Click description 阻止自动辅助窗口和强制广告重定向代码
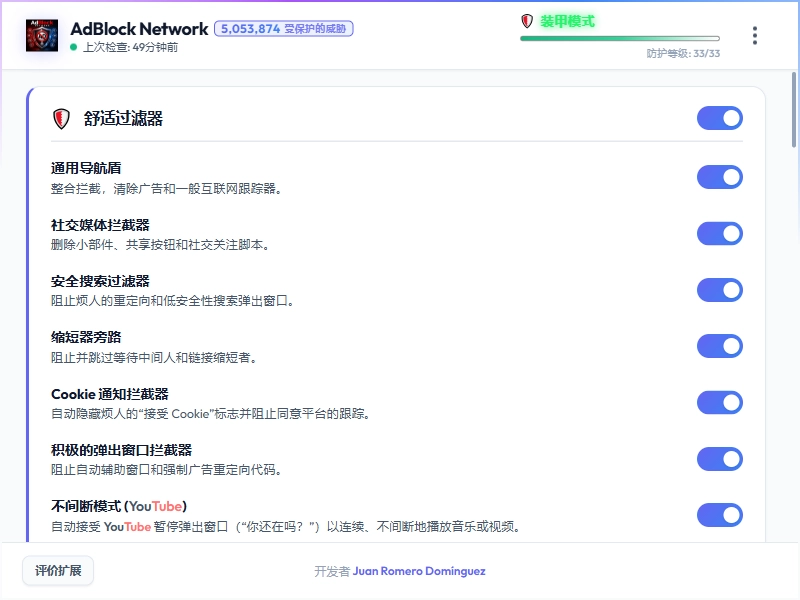The height and width of the screenshot is (600, 800). coord(166,470)
